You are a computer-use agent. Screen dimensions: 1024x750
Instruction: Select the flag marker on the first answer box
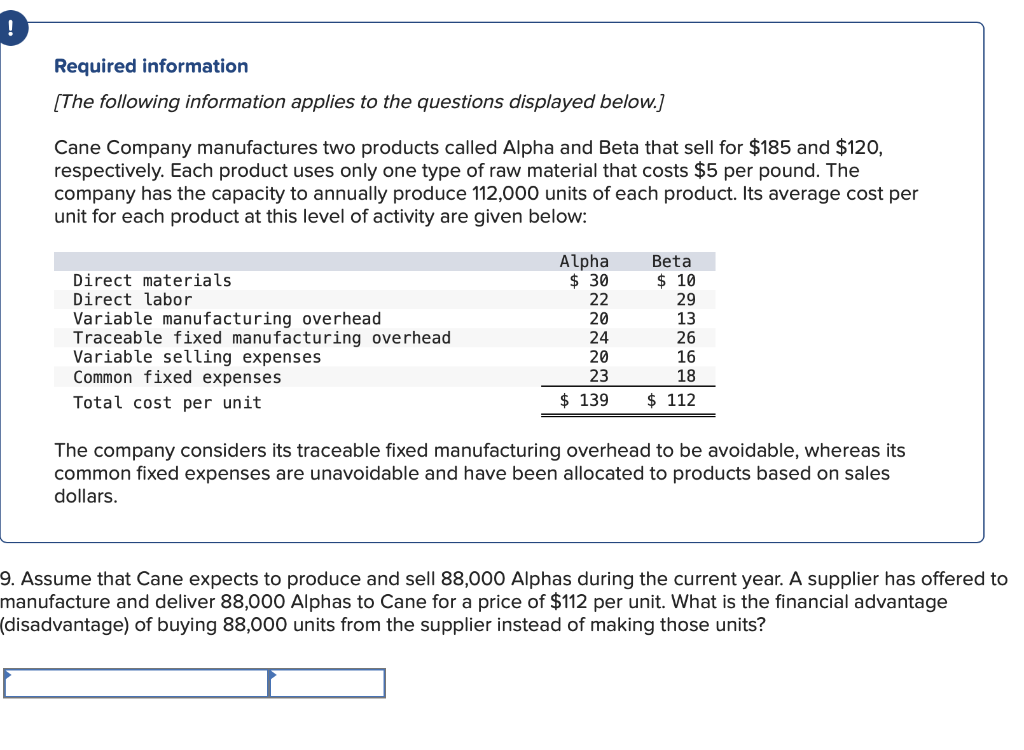pos(9,676)
